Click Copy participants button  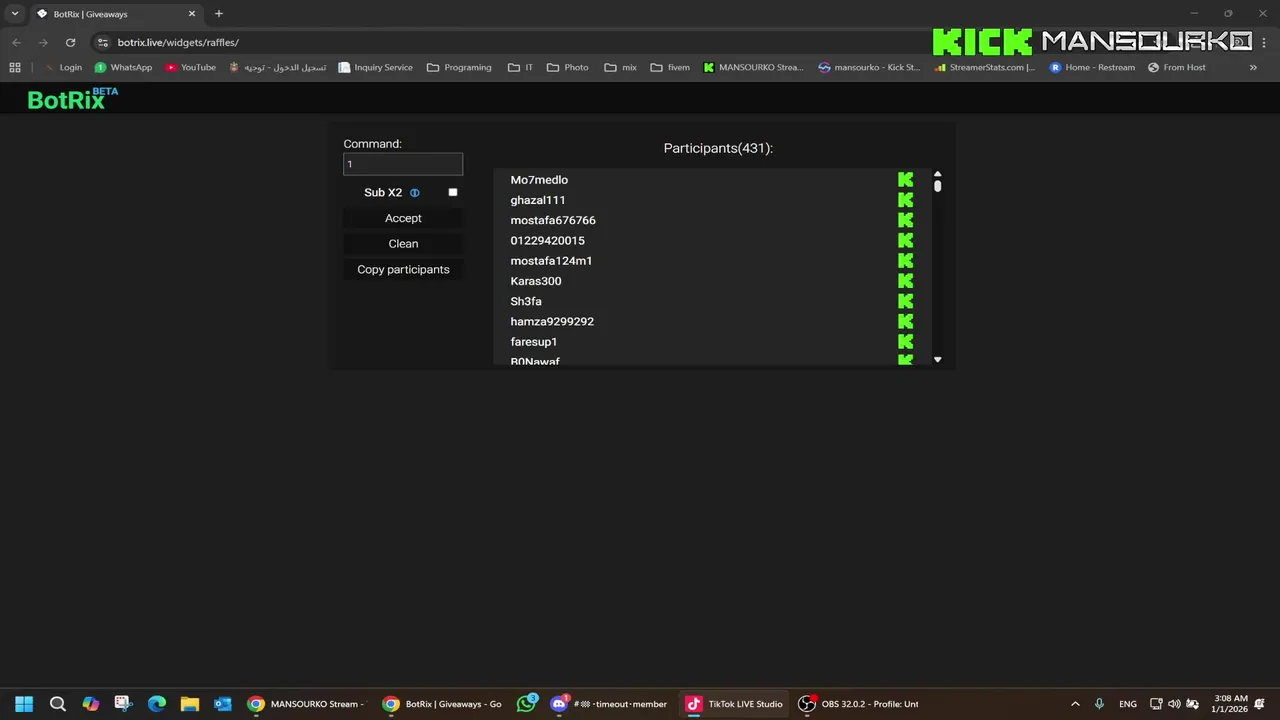(x=403, y=270)
